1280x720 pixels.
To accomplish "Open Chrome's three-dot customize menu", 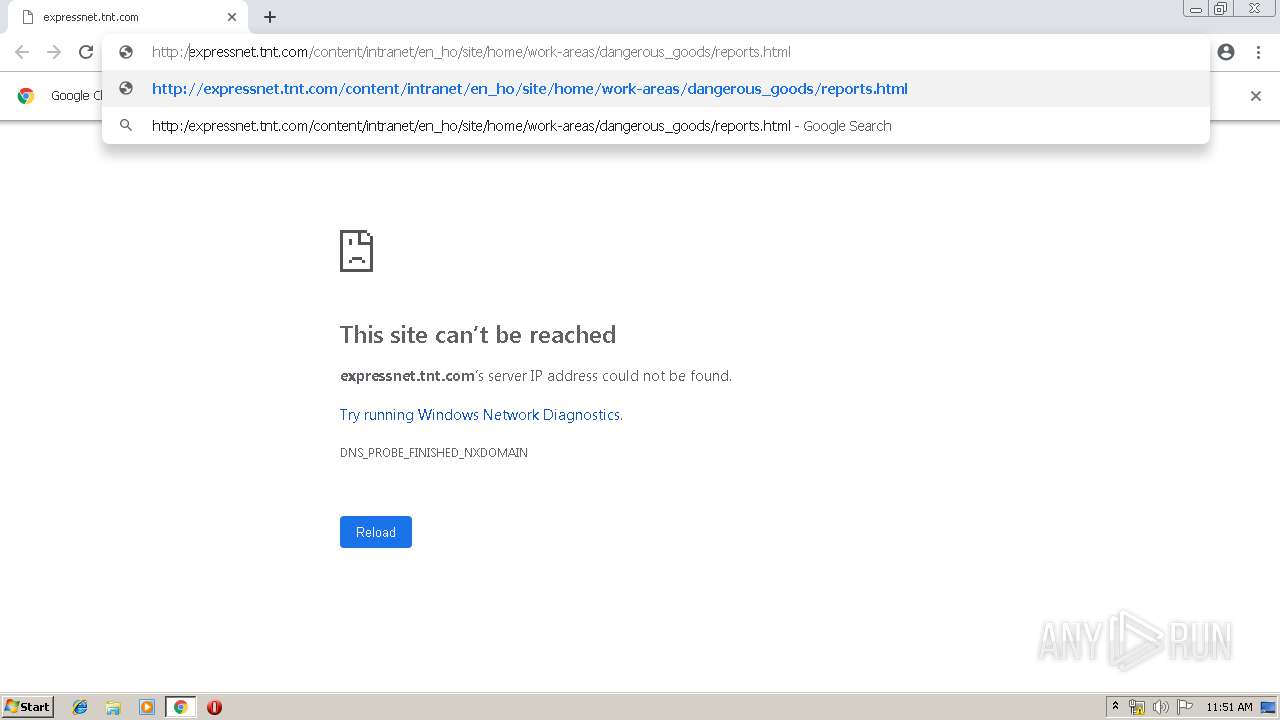I will point(1258,52).
